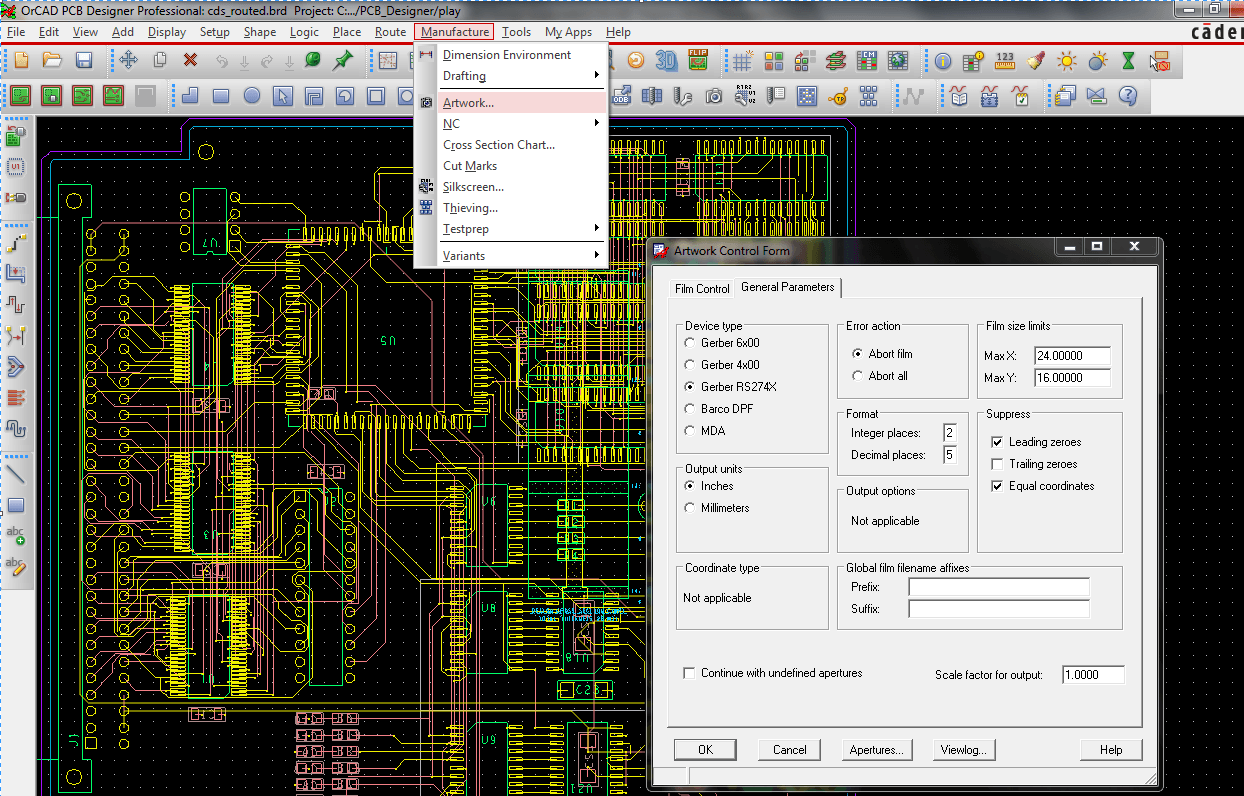Click the diagonal Add Line tool
Viewport: 1244px width, 796px height.
[16, 474]
